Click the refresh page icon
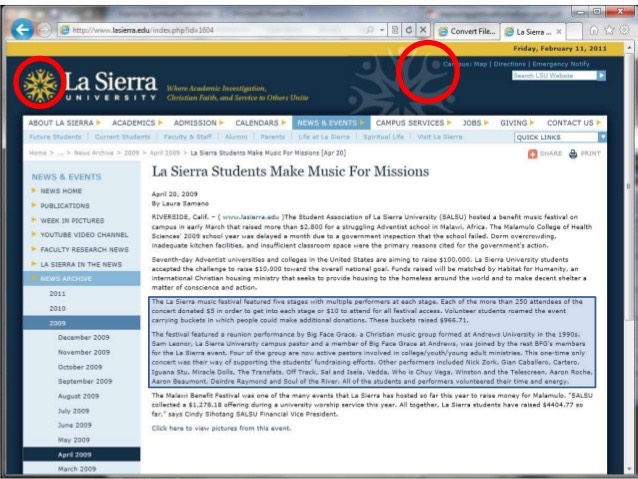The height and width of the screenshot is (479, 638). tap(409, 30)
